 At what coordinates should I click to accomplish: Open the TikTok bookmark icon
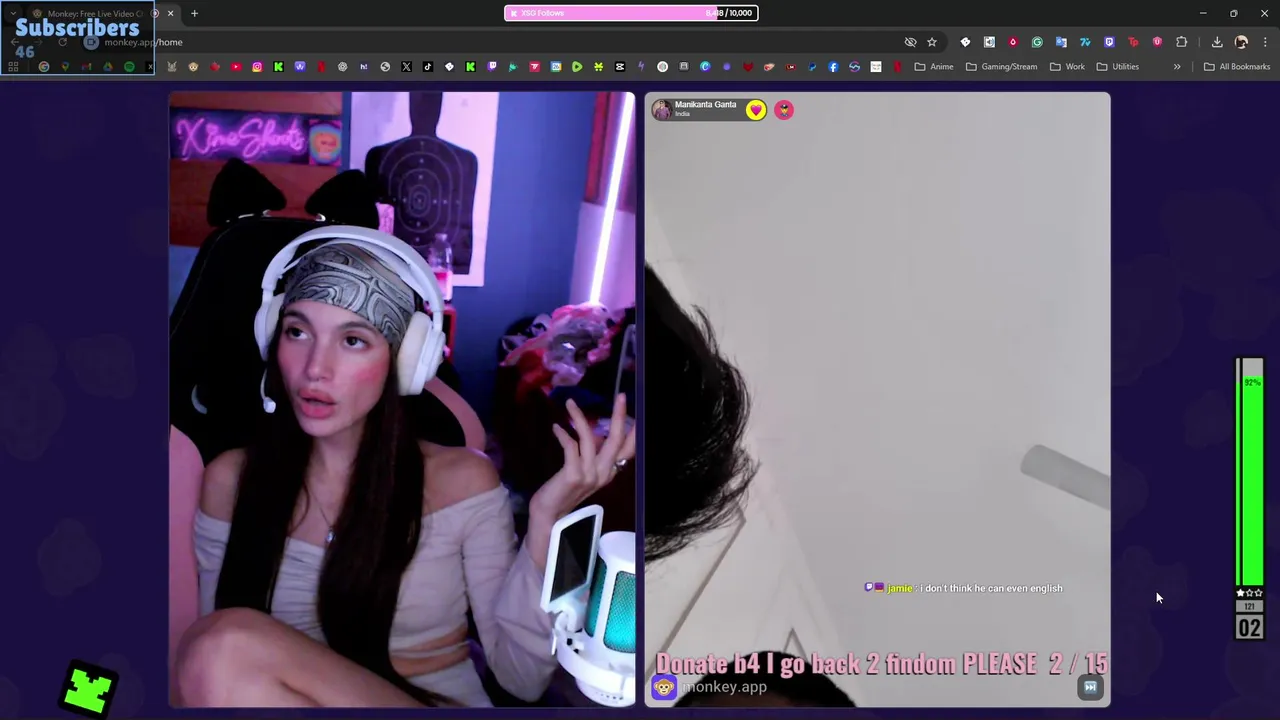coord(427,67)
